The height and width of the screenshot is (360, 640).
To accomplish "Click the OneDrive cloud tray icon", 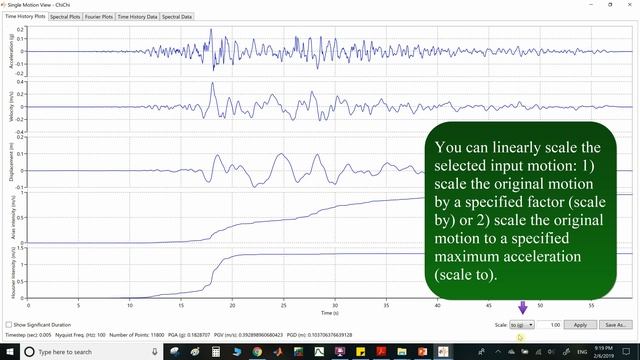I will (x=511, y=351).
